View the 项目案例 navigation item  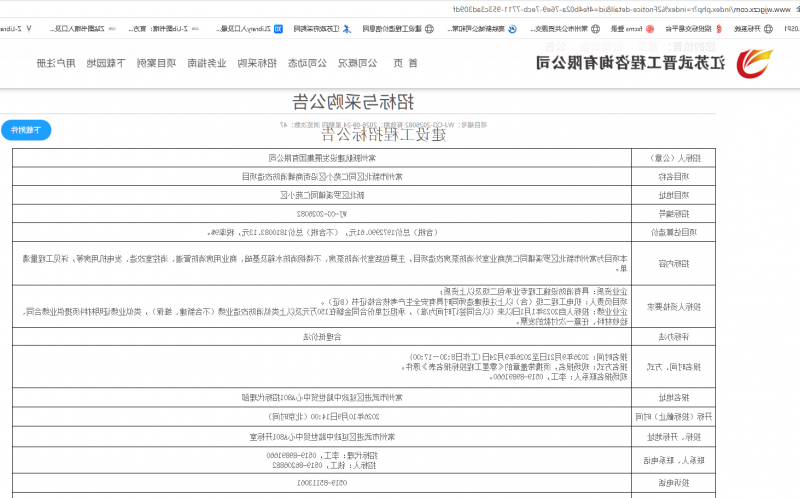tap(157, 63)
